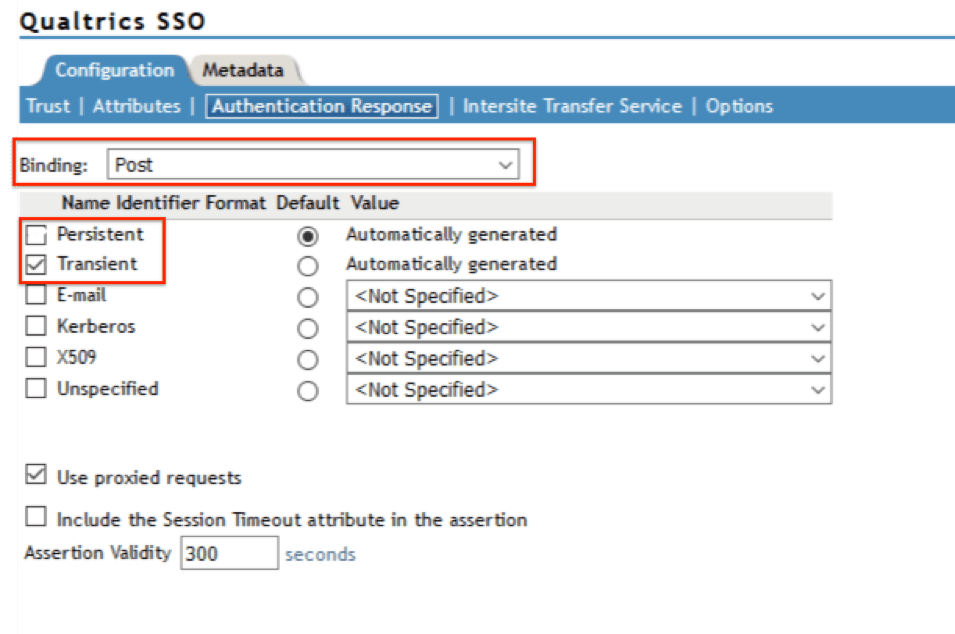Navigate to Authentication Response section
This screenshot has width=955, height=634.
[322, 106]
